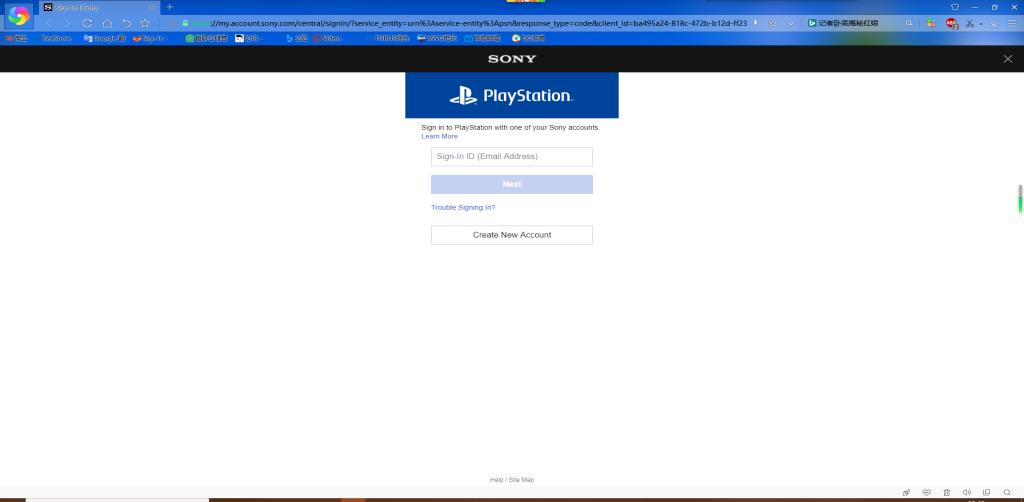
Task: Click the Create New Account button
Action: (x=512, y=235)
